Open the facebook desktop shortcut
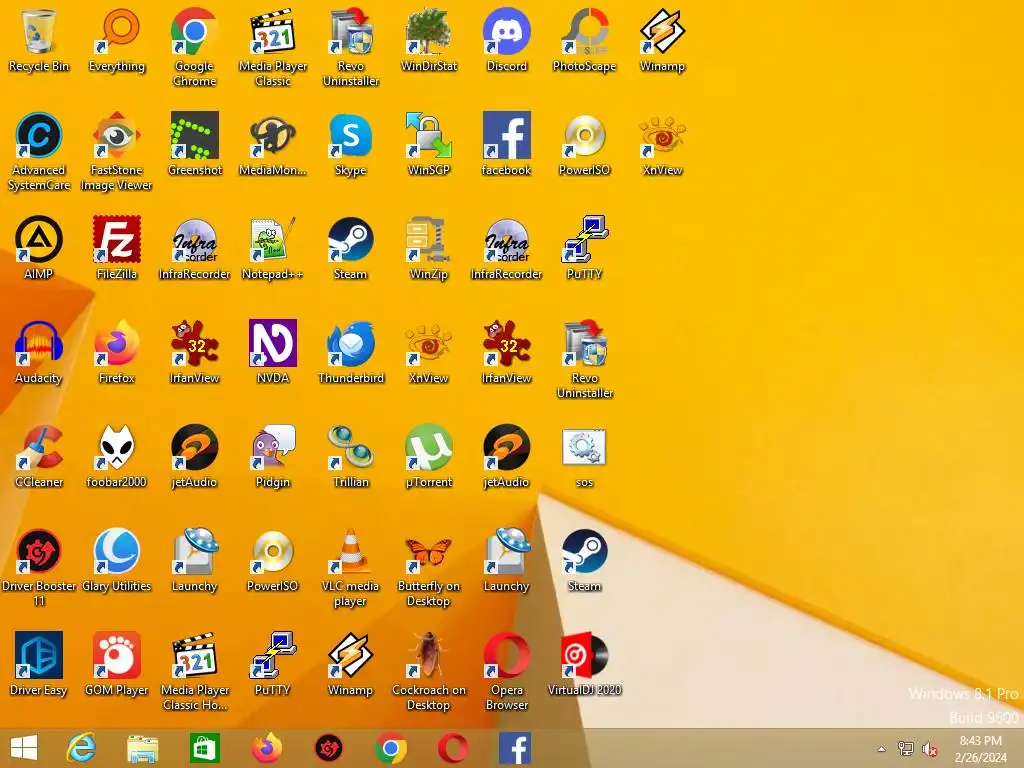 coord(507,146)
